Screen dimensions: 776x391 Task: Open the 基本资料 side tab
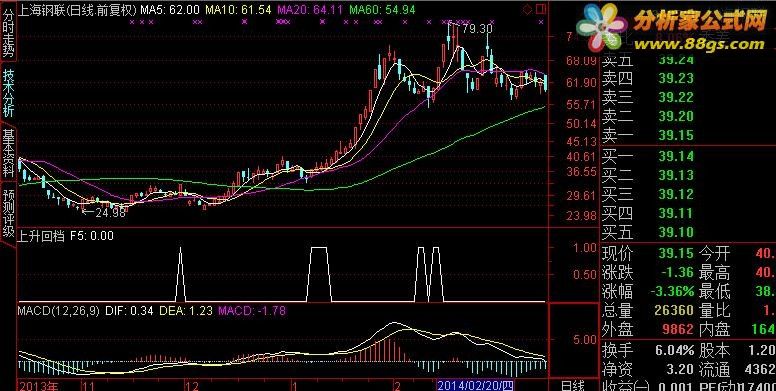pos(8,153)
